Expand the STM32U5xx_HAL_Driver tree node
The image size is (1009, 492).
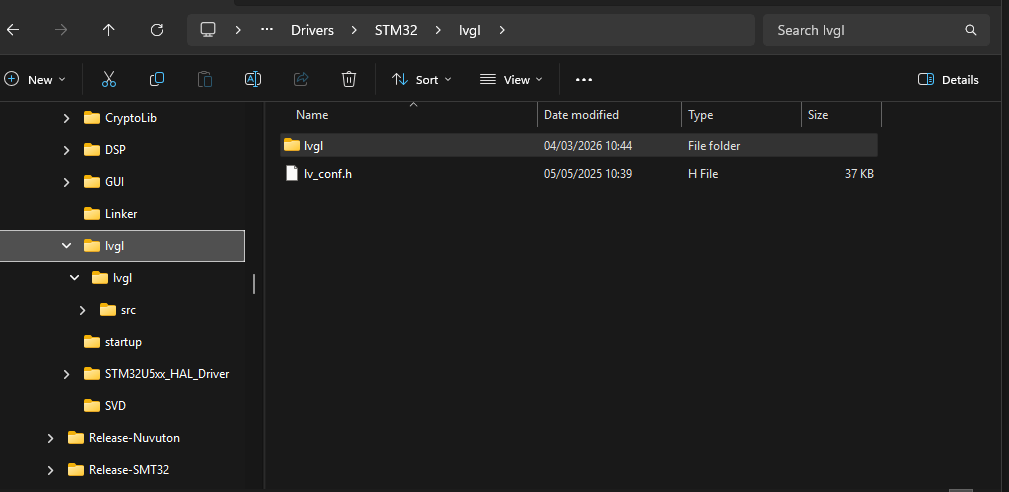(67, 374)
